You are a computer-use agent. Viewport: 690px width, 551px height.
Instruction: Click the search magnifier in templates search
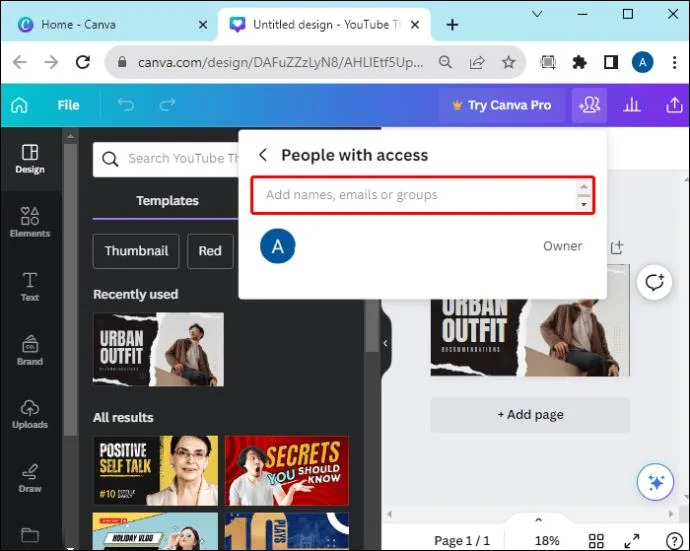pos(110,159)
